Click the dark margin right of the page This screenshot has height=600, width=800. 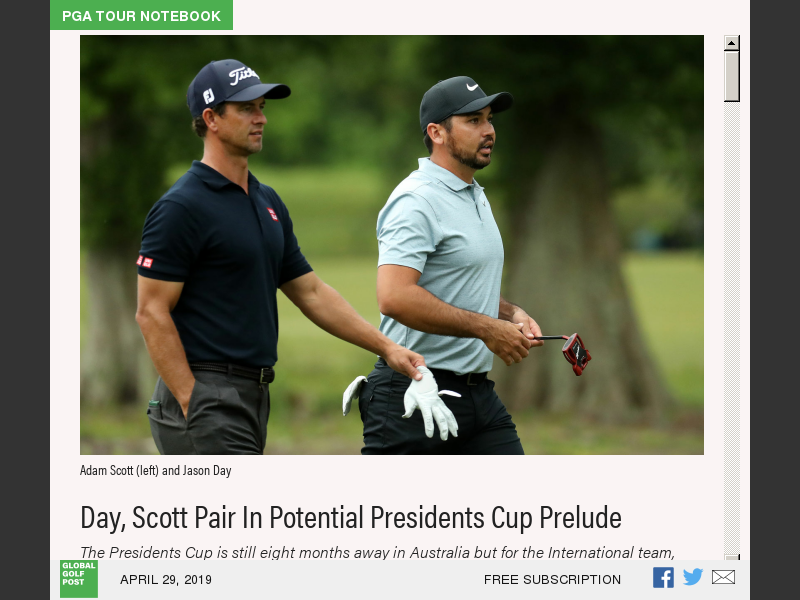click(x=775, y=300)
